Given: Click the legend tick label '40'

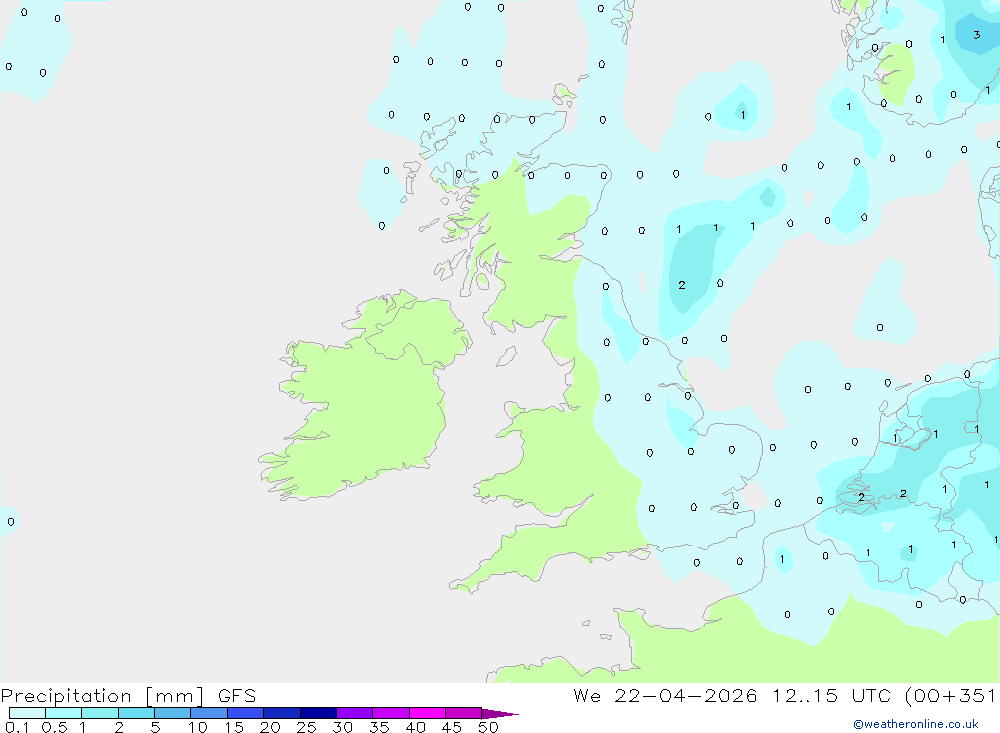Looking at the screenshot, I should pos(416,727).
